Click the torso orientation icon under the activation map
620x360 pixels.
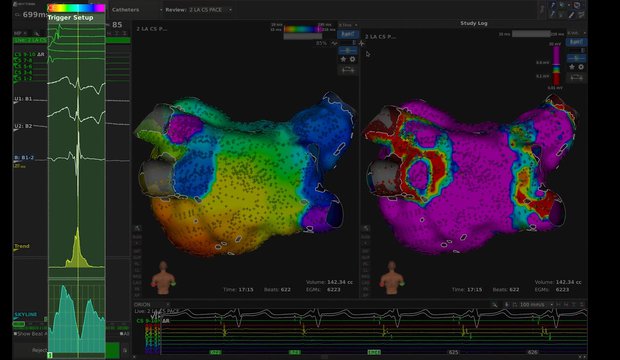click(x=163, y=277)
